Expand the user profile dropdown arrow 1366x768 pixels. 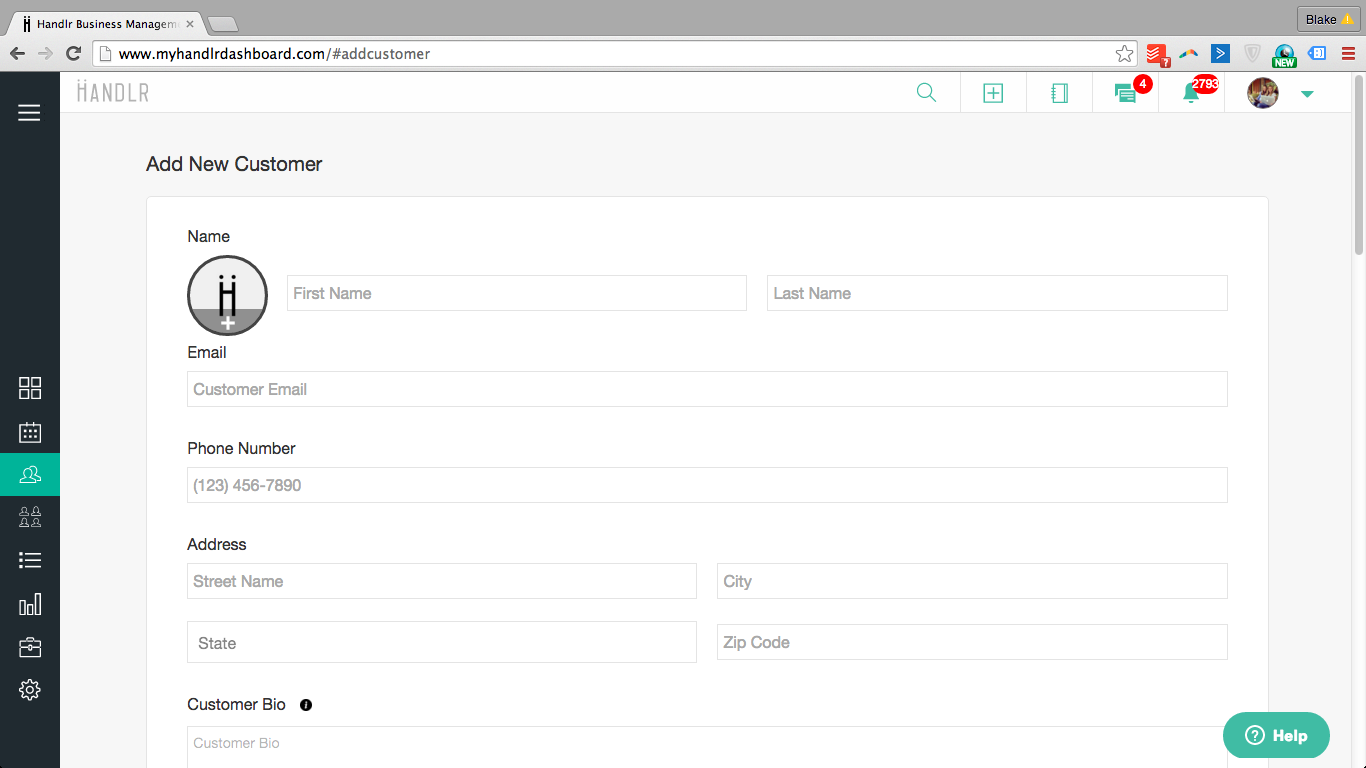point(1307,94)
